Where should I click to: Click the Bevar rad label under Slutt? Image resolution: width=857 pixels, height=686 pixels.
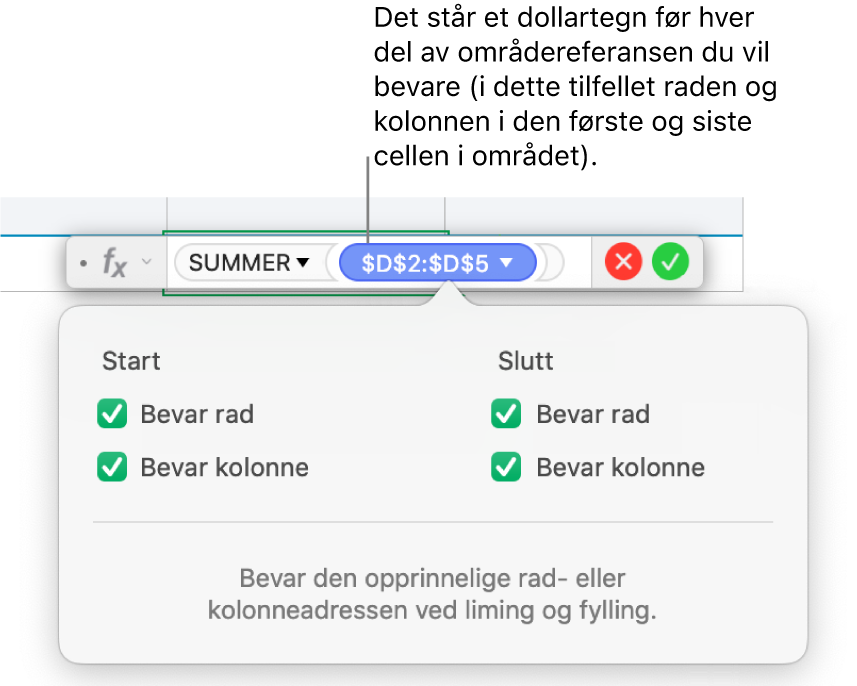(593, 414)
